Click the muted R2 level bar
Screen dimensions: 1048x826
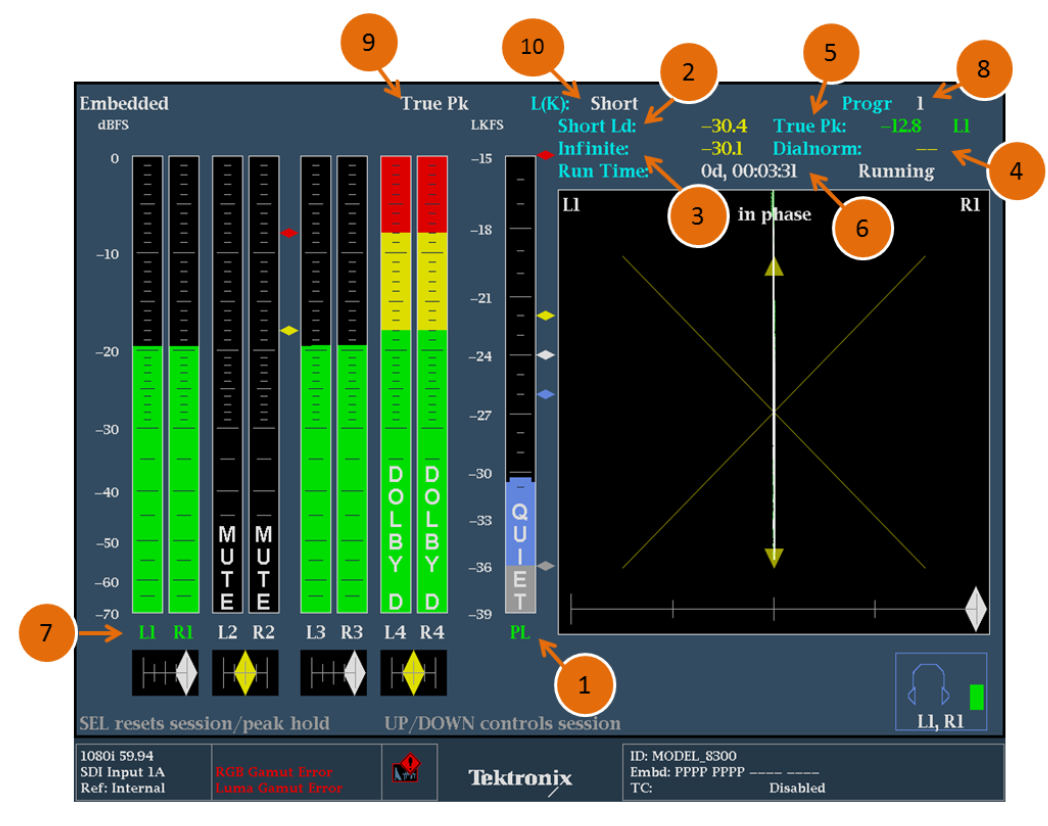pos(264,384)
